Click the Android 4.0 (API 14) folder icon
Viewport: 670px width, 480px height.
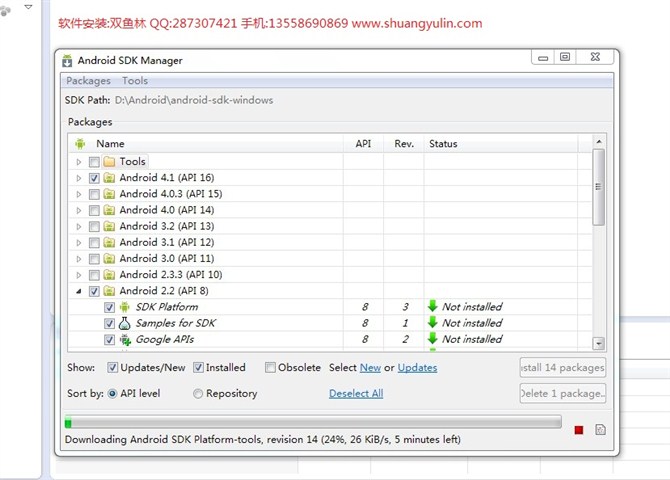click(109, 210)
